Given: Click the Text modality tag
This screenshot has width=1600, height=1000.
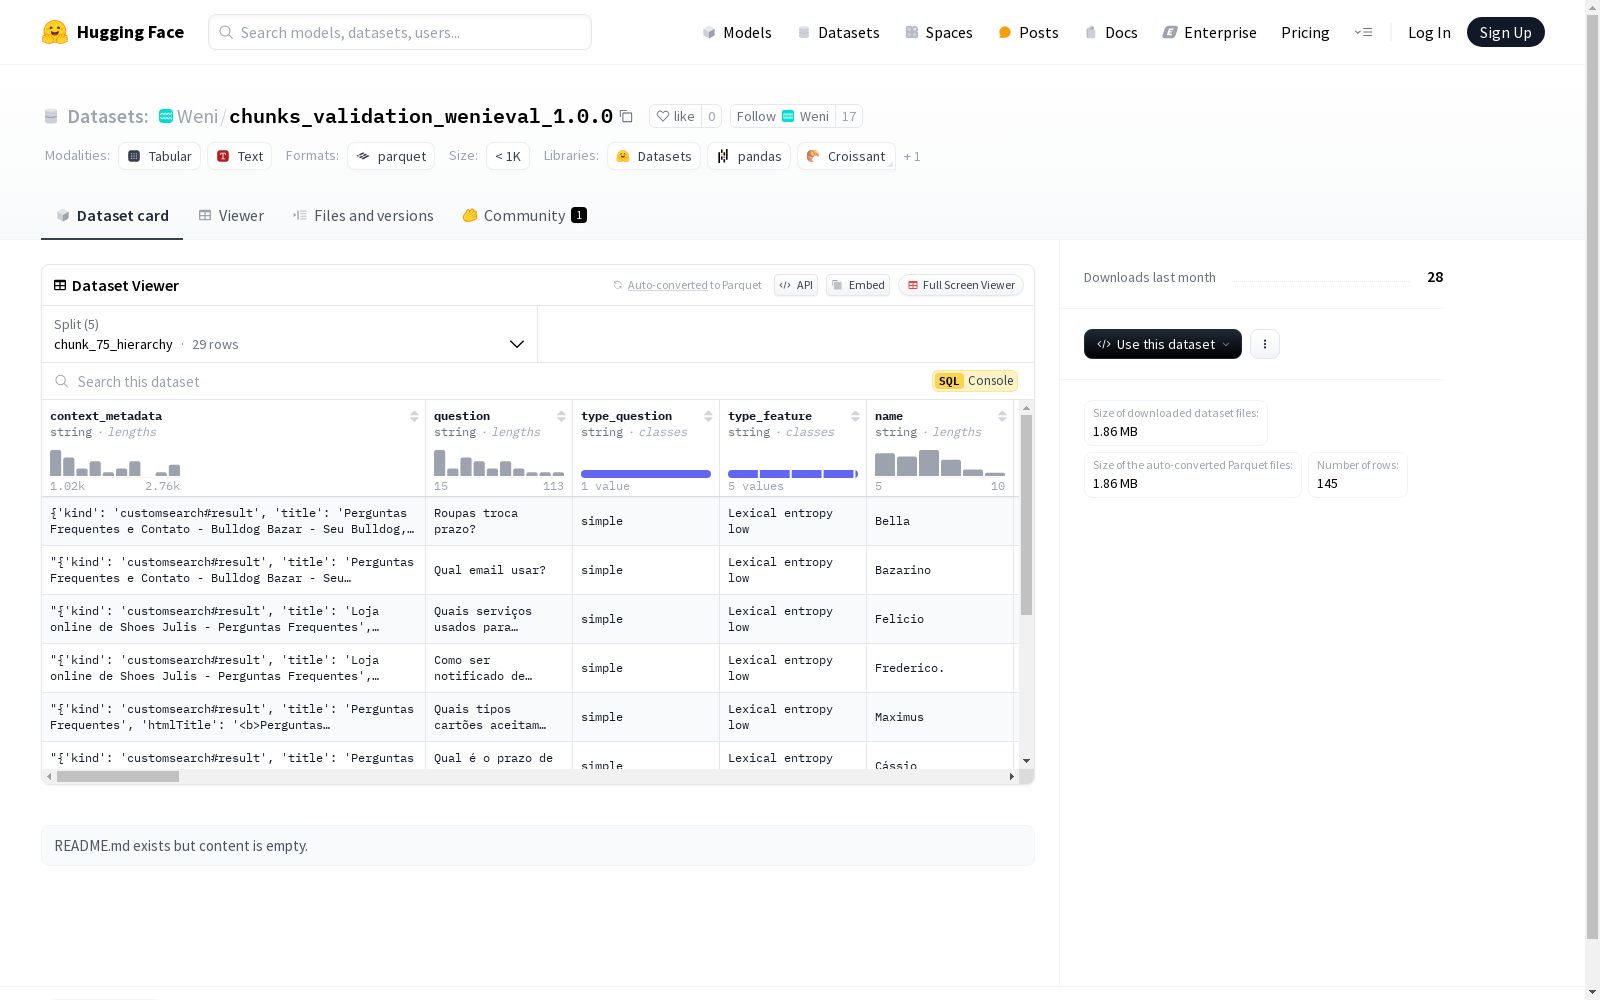Looking at the screenshot, I should (240, 156).
